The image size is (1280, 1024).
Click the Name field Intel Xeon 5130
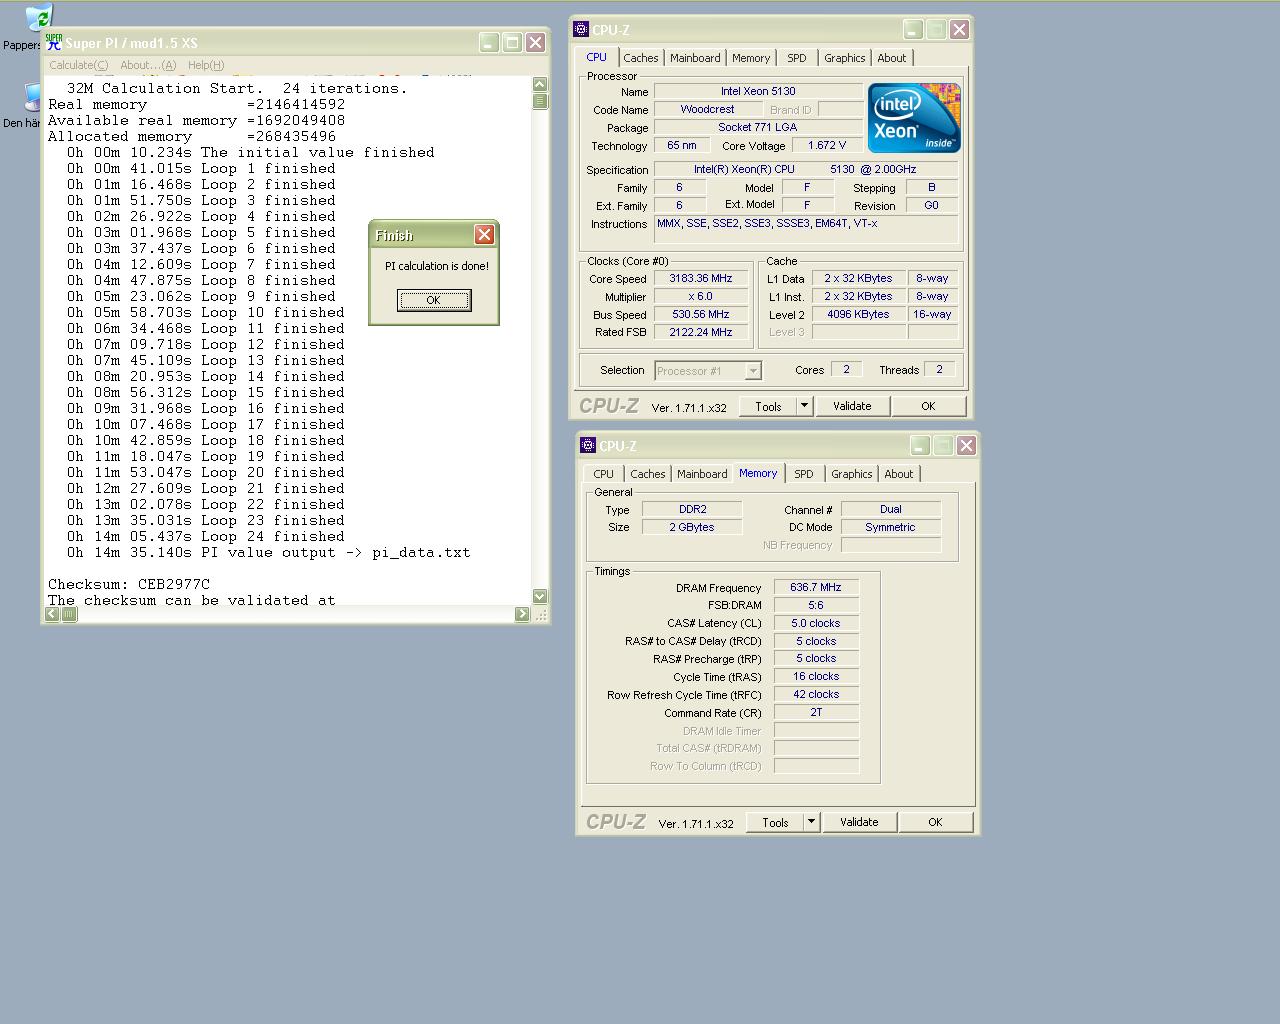point(758,91)
